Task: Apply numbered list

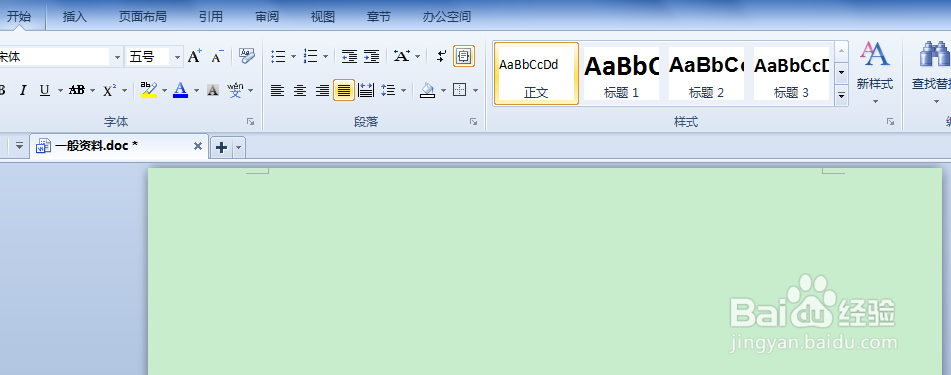Action: pos(311,57)
